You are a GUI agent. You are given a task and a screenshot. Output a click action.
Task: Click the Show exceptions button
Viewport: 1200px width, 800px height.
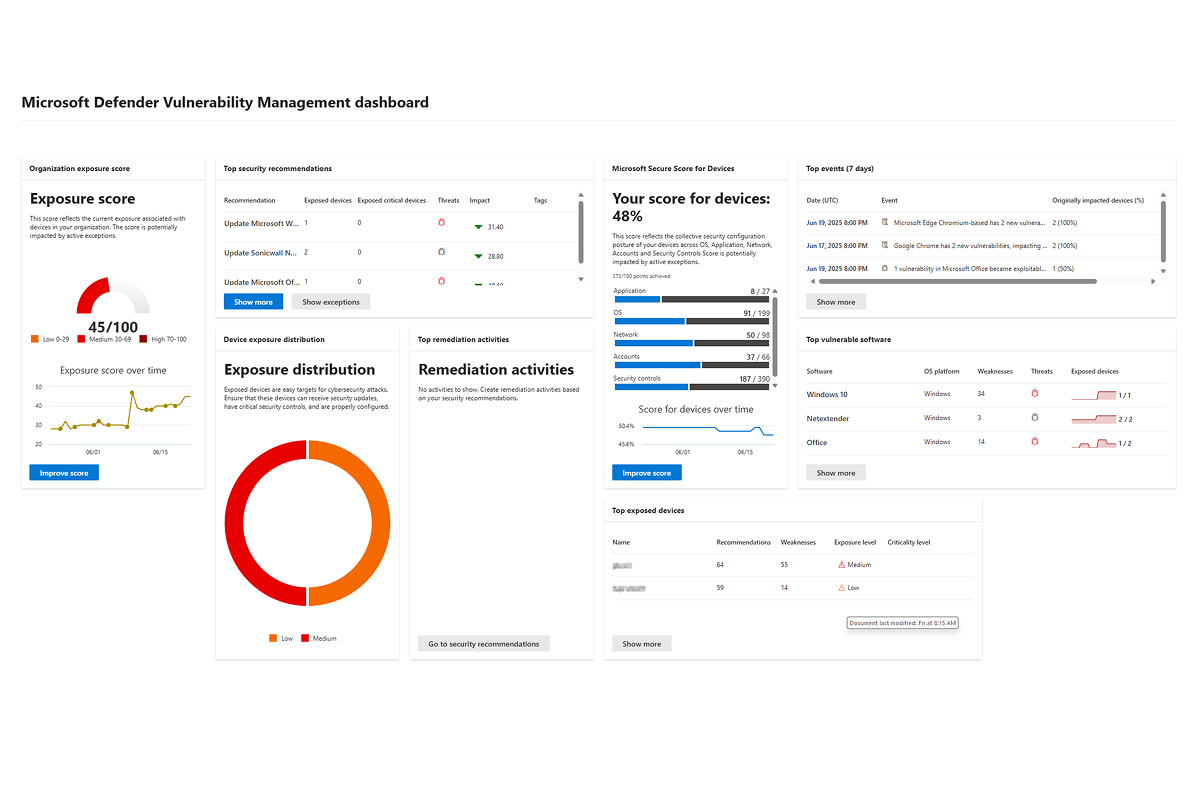331,302
